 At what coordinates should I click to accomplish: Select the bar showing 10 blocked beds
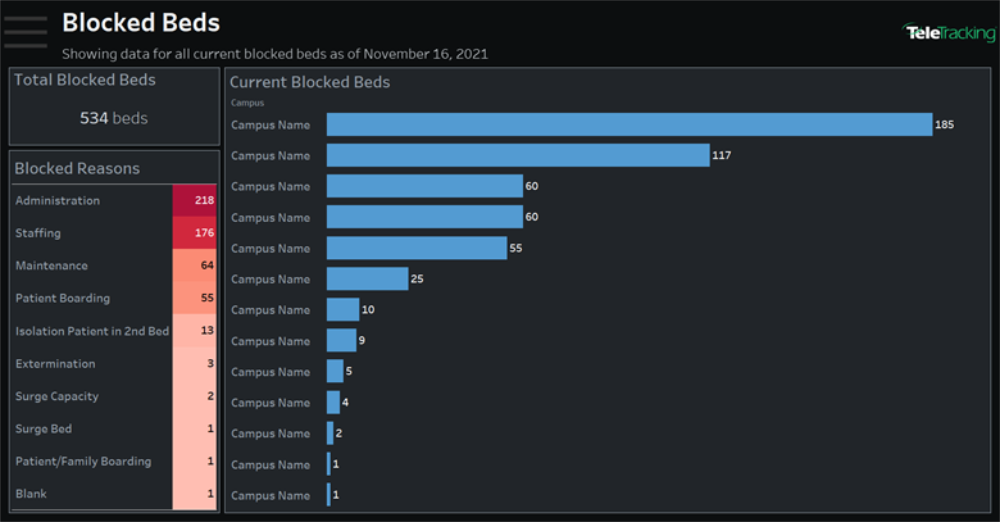click(343, 309)
